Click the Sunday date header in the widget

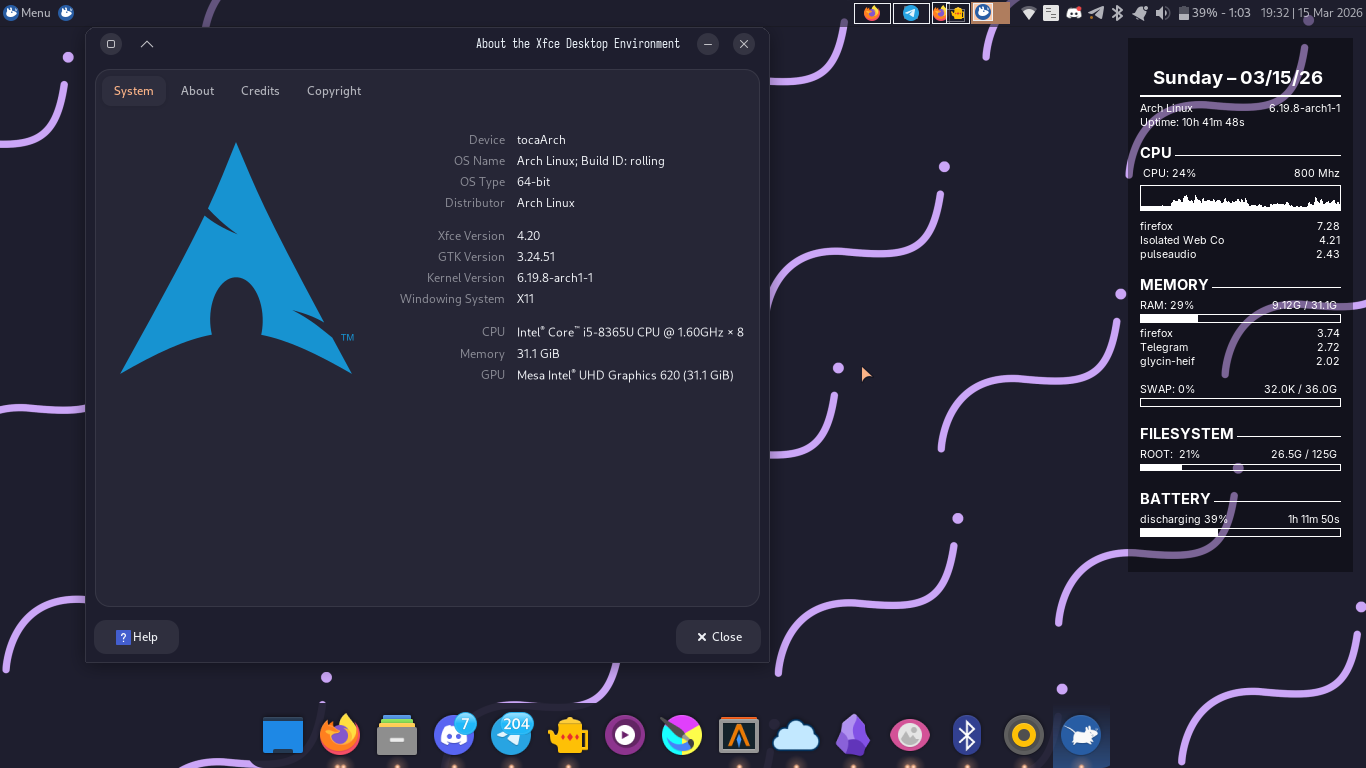1238,78
